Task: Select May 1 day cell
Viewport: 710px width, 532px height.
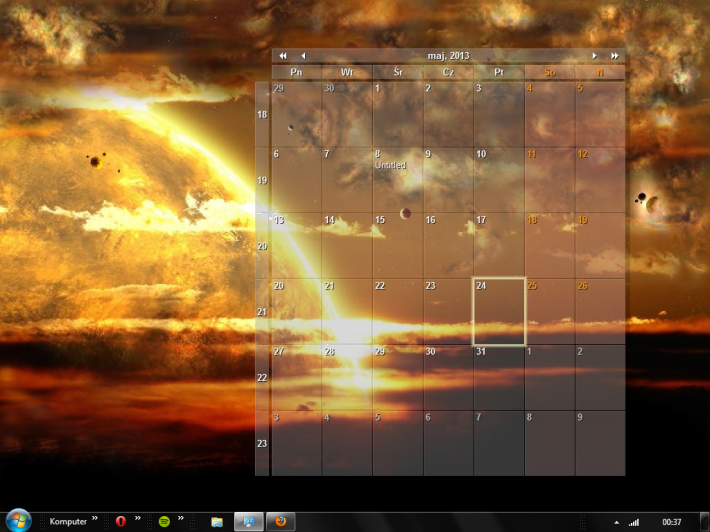Action: (398, 115)
